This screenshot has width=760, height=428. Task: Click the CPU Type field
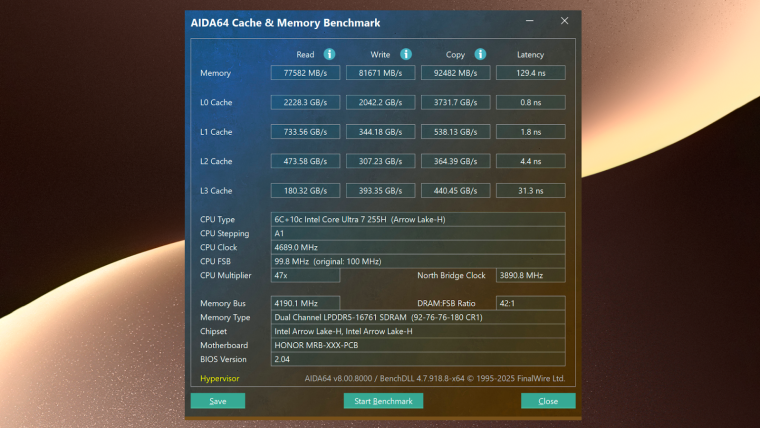click(418, 218)
